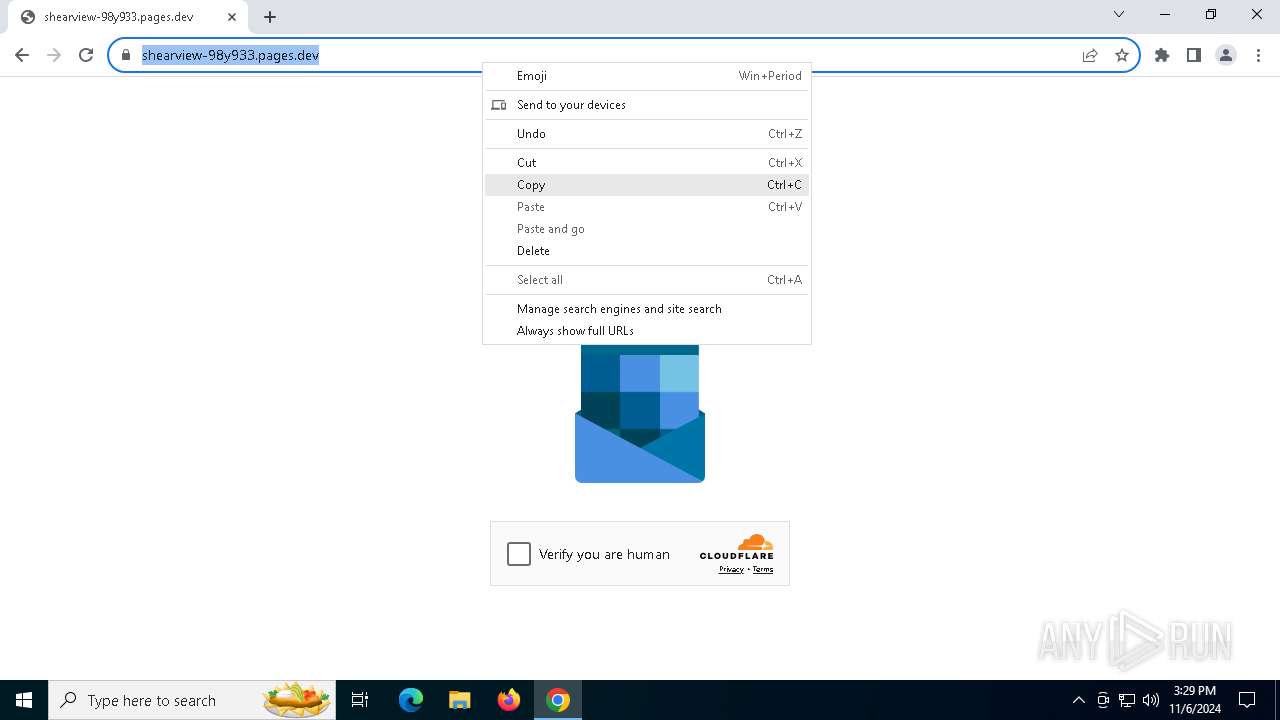1280x720 pixels.
Task: Show hidden system tray icons
Action: tap(1078, 700)
